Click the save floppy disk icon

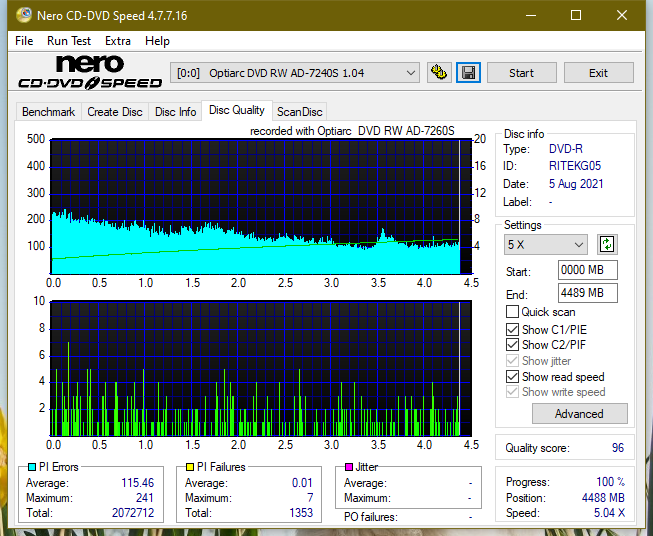468,73
